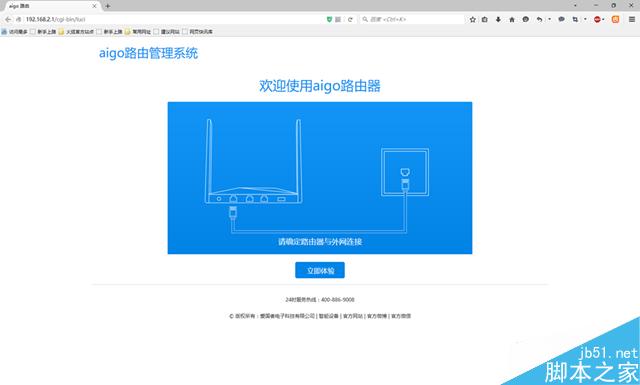Click the 欢迎使用aigo路由器 heading
Screen dimensions: 640x385
(320, 86)
